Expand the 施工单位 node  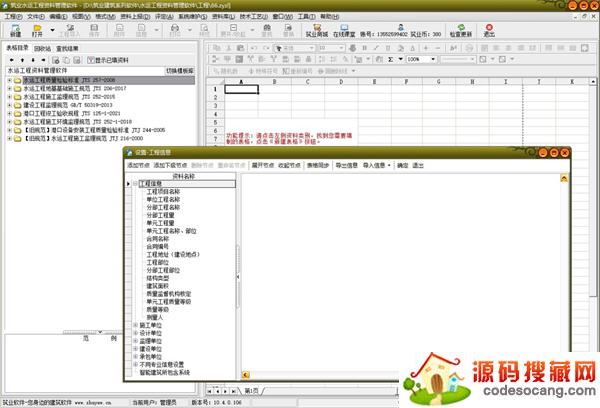pyautogui.click(x=135, y=325)
